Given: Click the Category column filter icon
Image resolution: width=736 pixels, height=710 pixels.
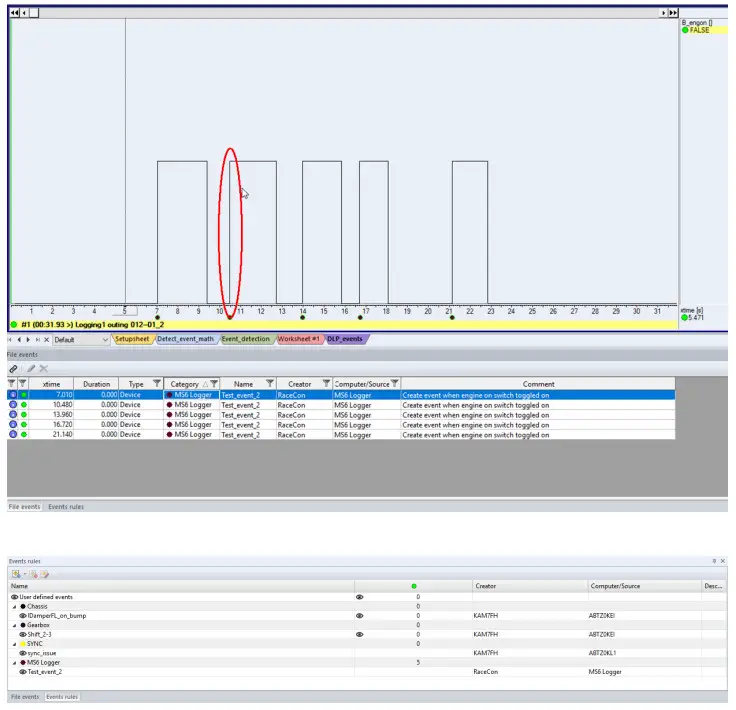Looking at the screenshot, I should 212,384.
